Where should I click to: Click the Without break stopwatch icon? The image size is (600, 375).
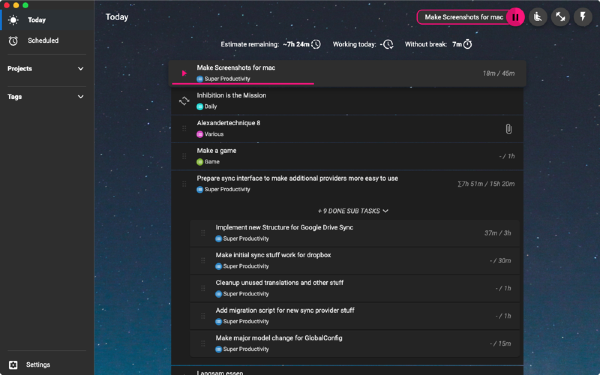coord(468,44)
